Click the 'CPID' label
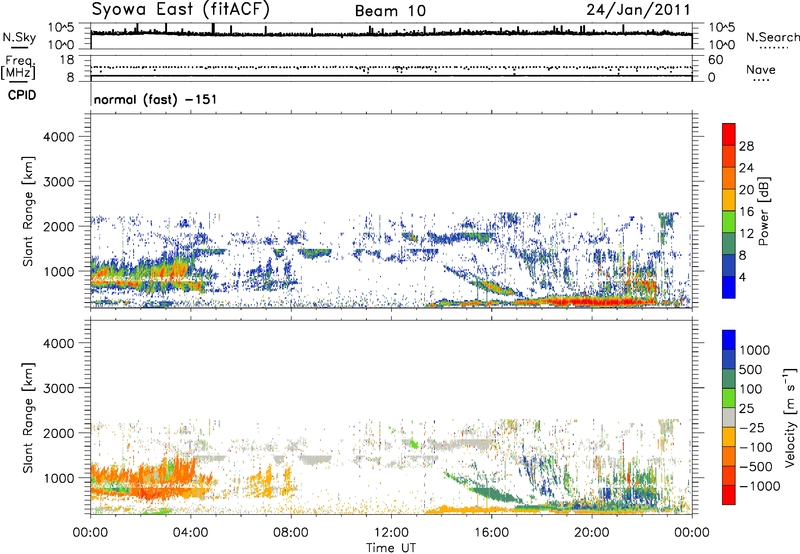 click(22, 95)
